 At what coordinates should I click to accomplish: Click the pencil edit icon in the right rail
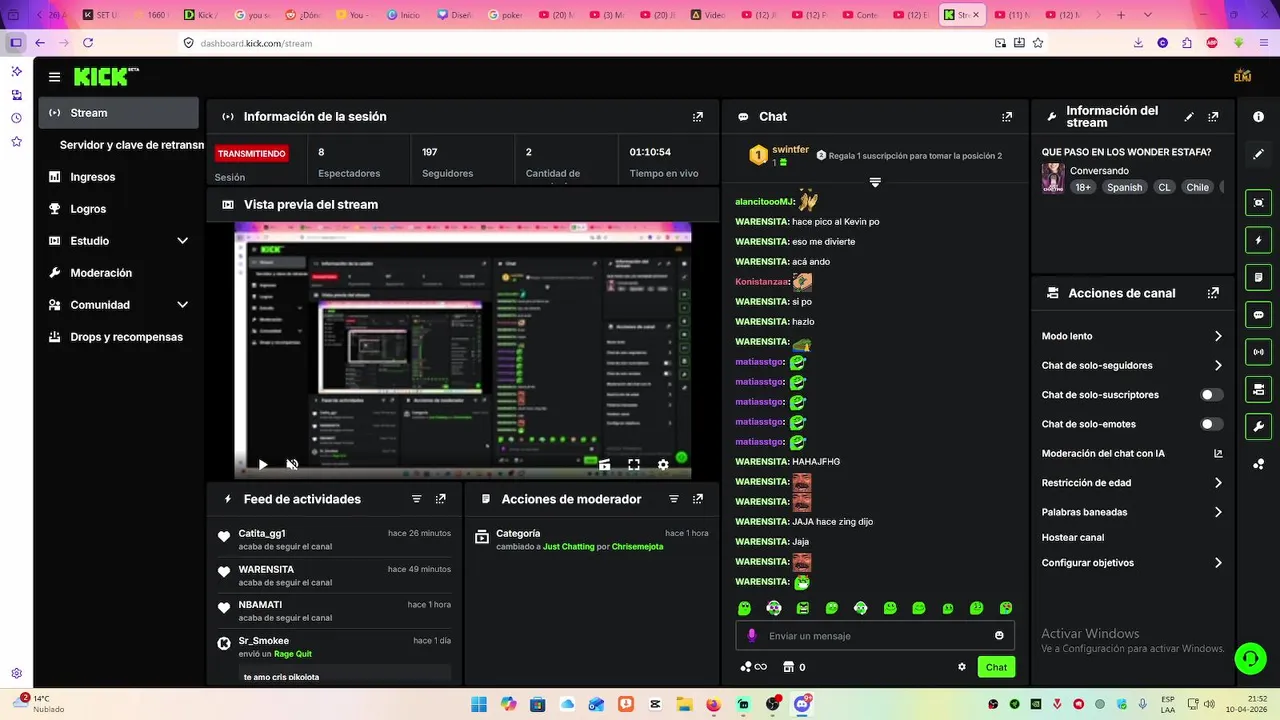[1258, 154]
